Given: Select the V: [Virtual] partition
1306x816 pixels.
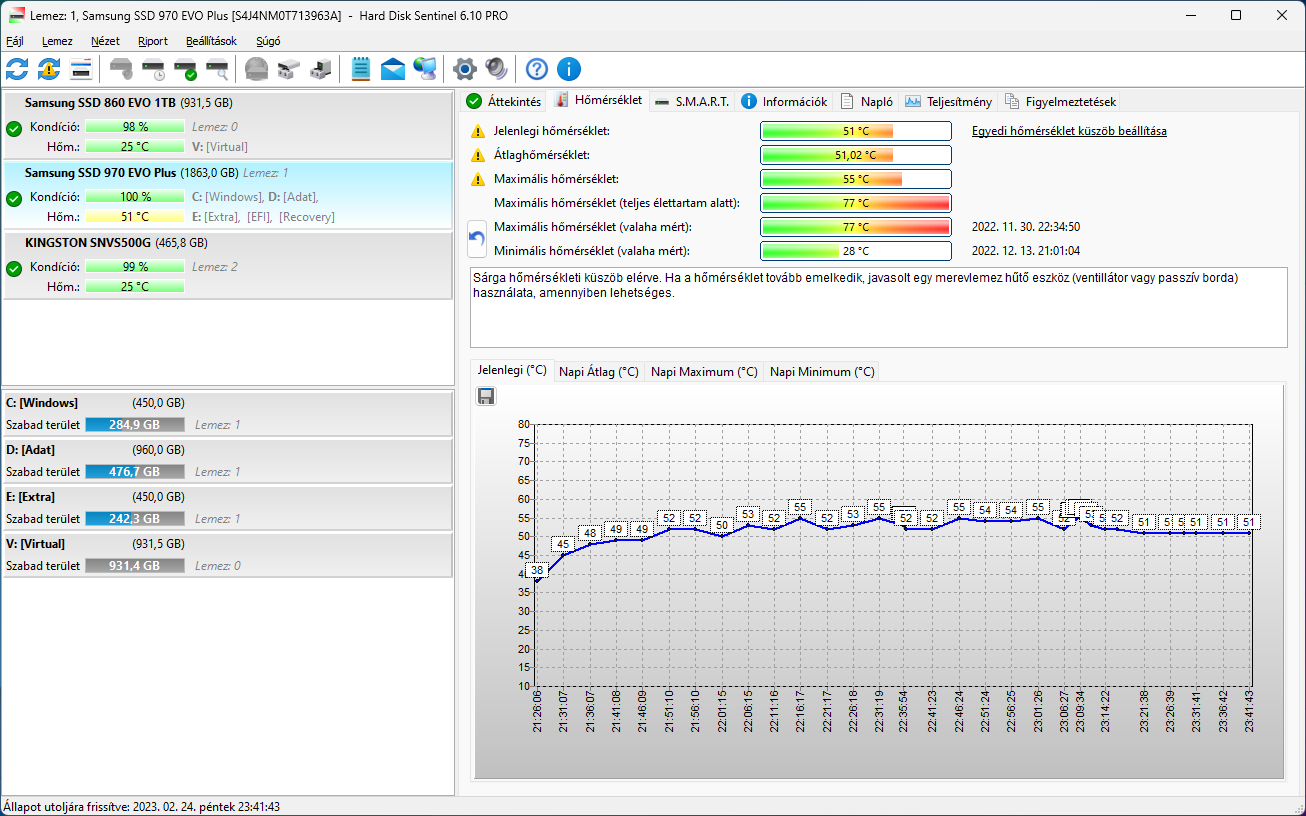Looking at the screenshot, I should 227,555.
